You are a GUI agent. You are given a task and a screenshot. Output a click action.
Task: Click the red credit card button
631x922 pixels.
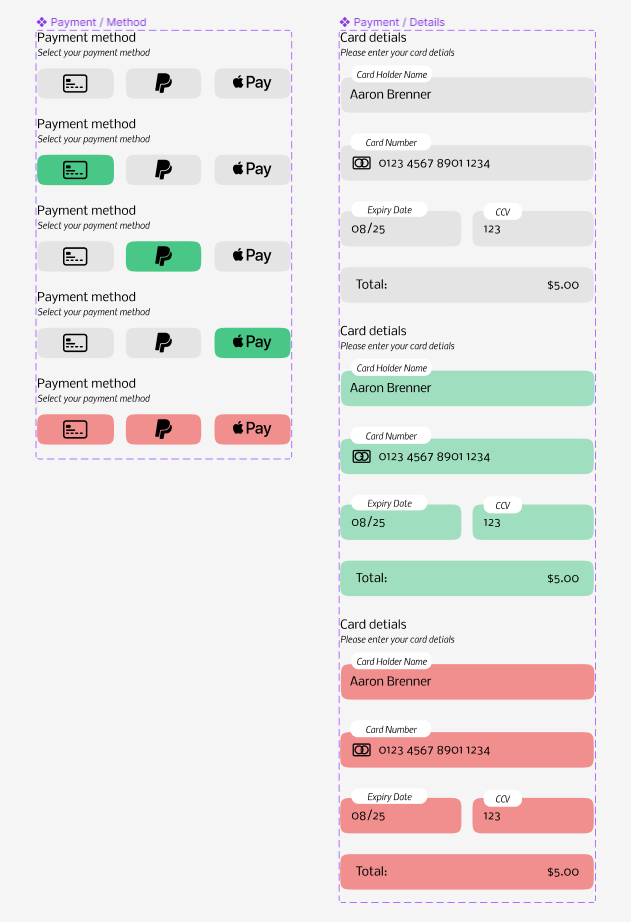[75, 429]
